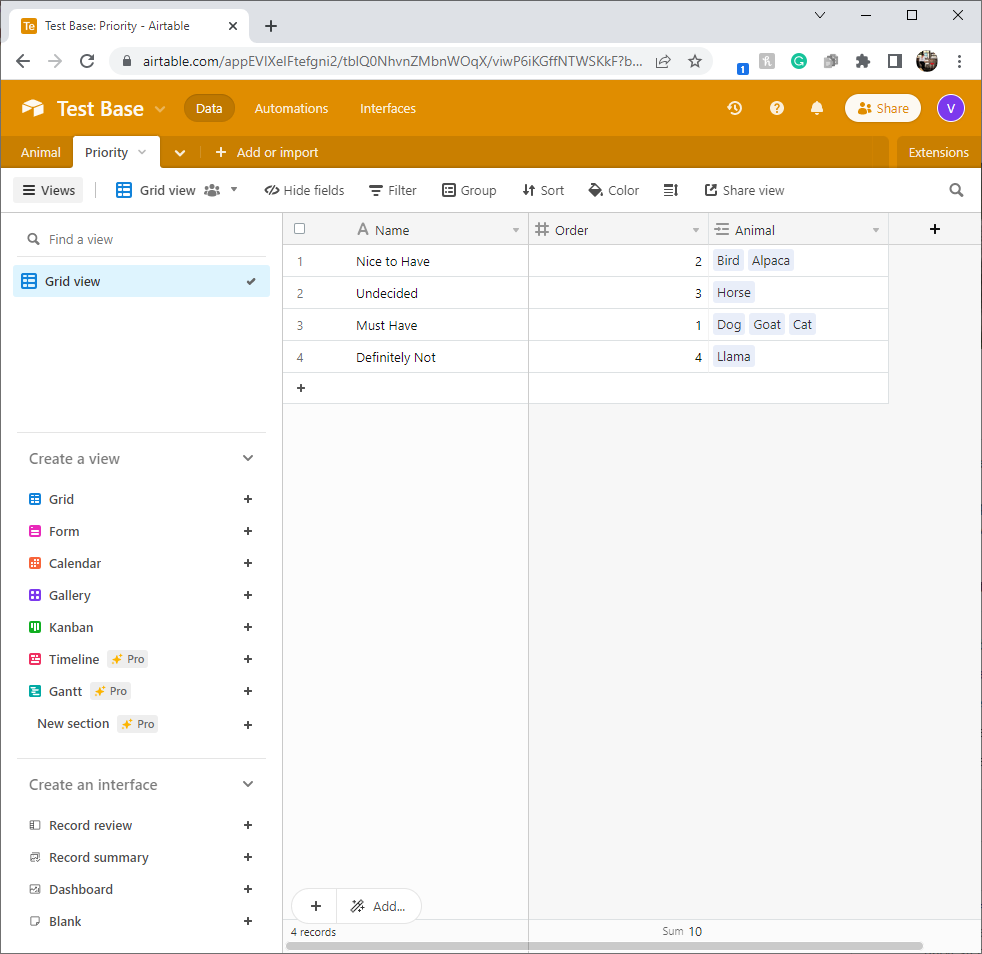Click the Llama linked record chip
Screen dimensions: 982x954
[733, 356]
